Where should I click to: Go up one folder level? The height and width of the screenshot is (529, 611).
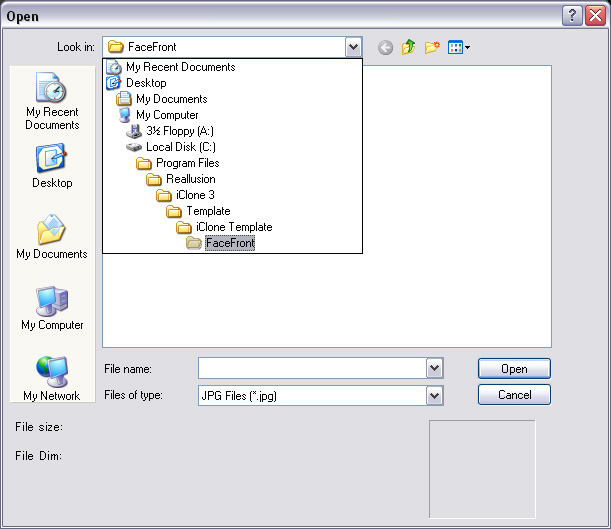point(408,48)
